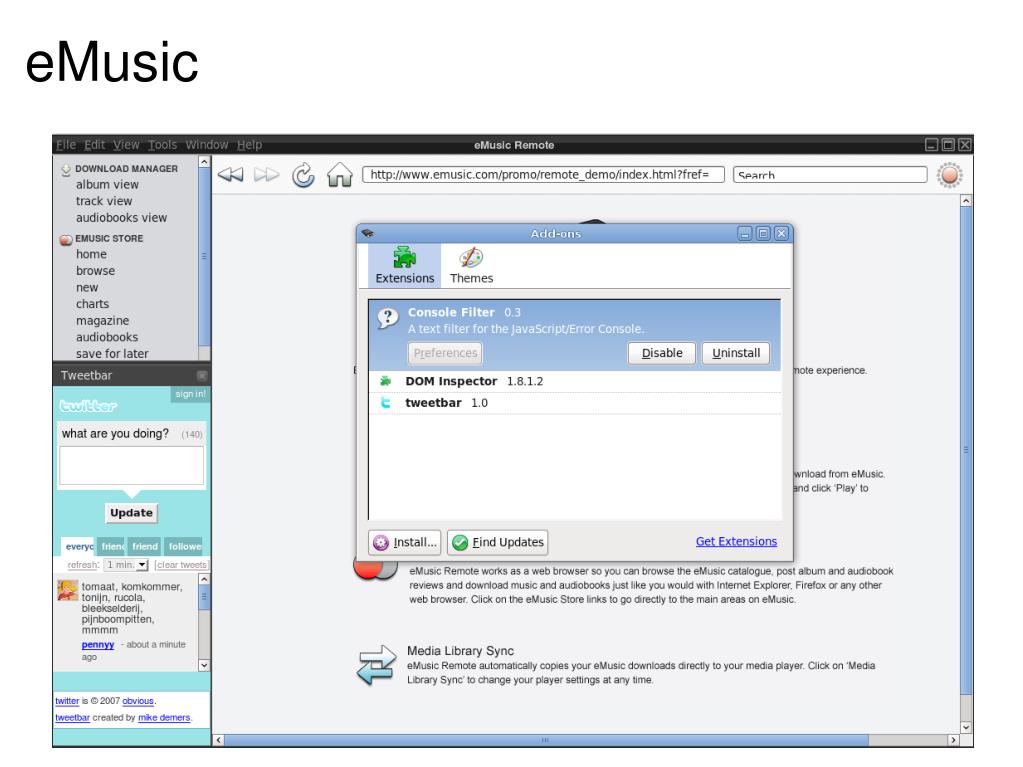This screenshot has height=767, width=1023.
Task: Switch to the followers tab in Tweetbar
Action: coord(184,547)
